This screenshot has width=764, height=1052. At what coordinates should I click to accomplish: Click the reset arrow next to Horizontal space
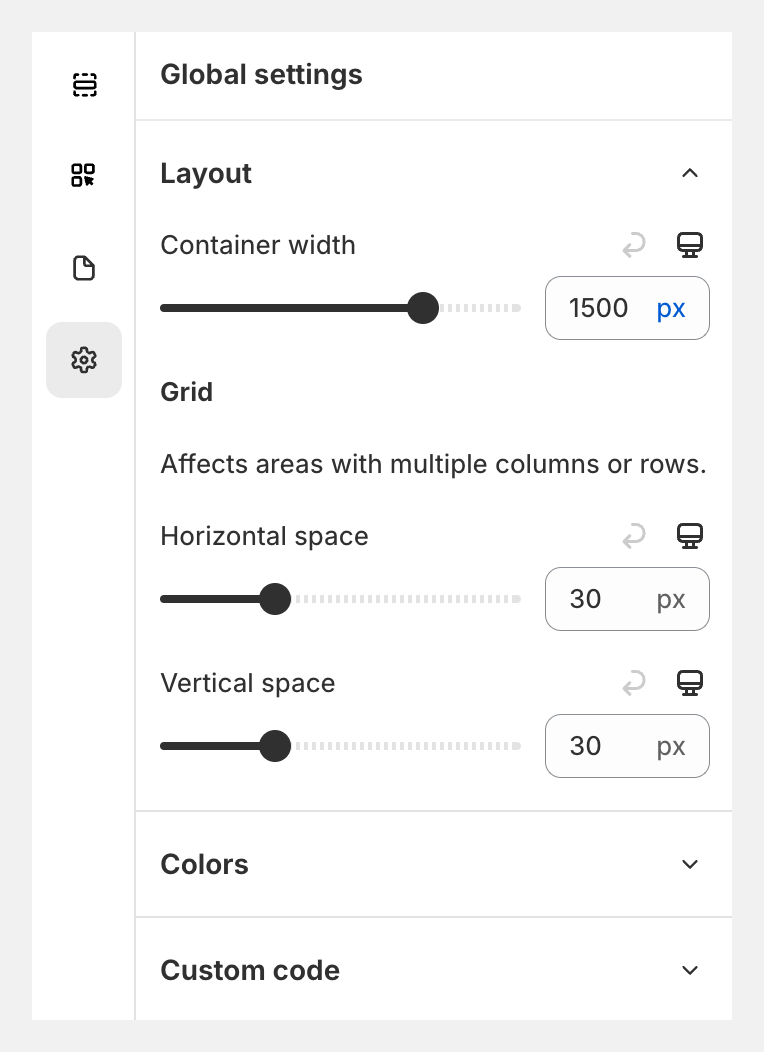(634, 536)
